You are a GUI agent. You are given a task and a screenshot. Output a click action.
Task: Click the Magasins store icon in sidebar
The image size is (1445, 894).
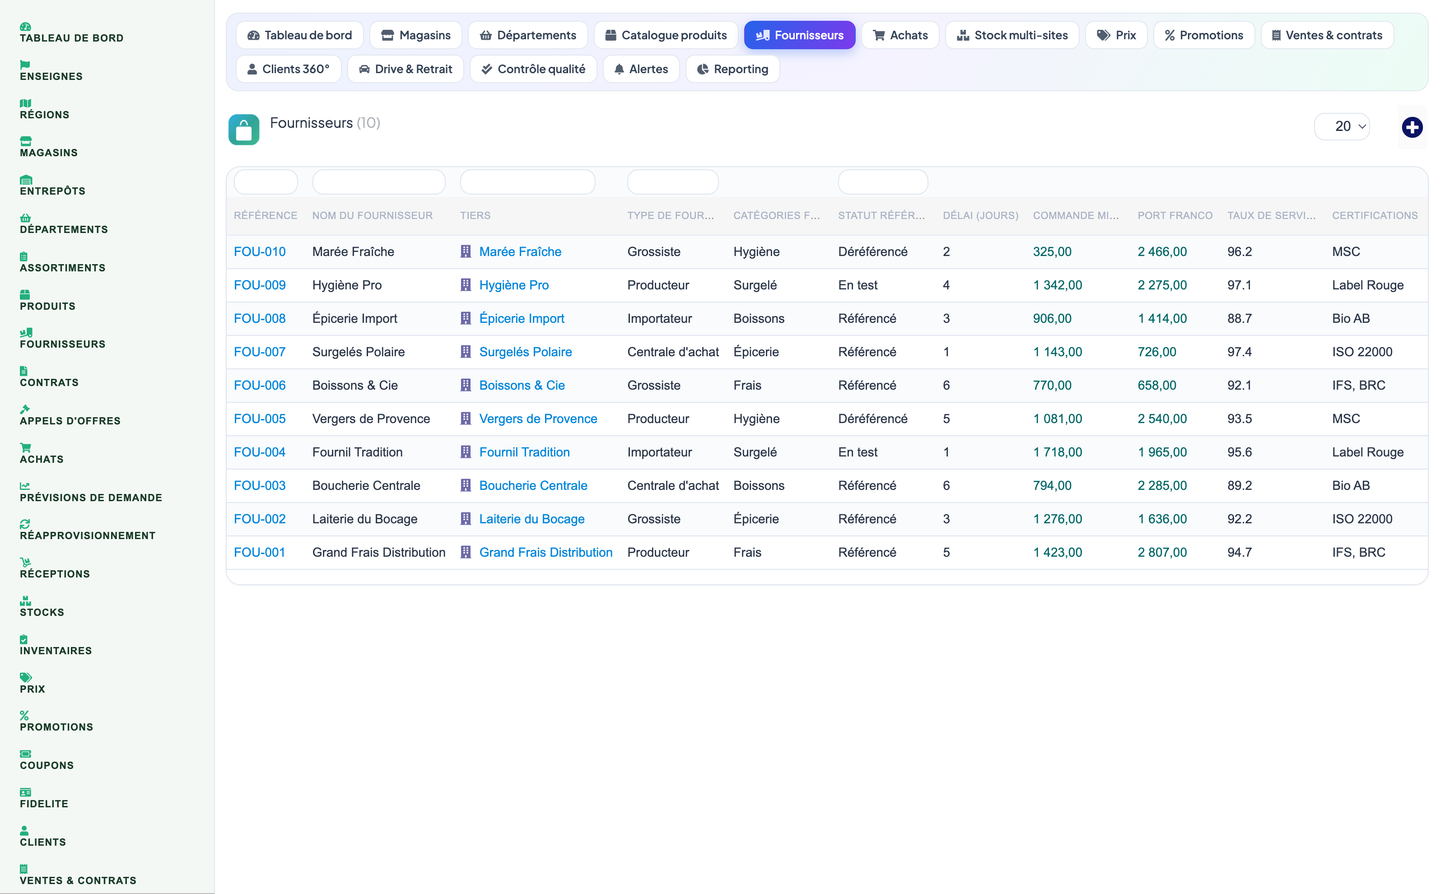click(x=25, y=141)
